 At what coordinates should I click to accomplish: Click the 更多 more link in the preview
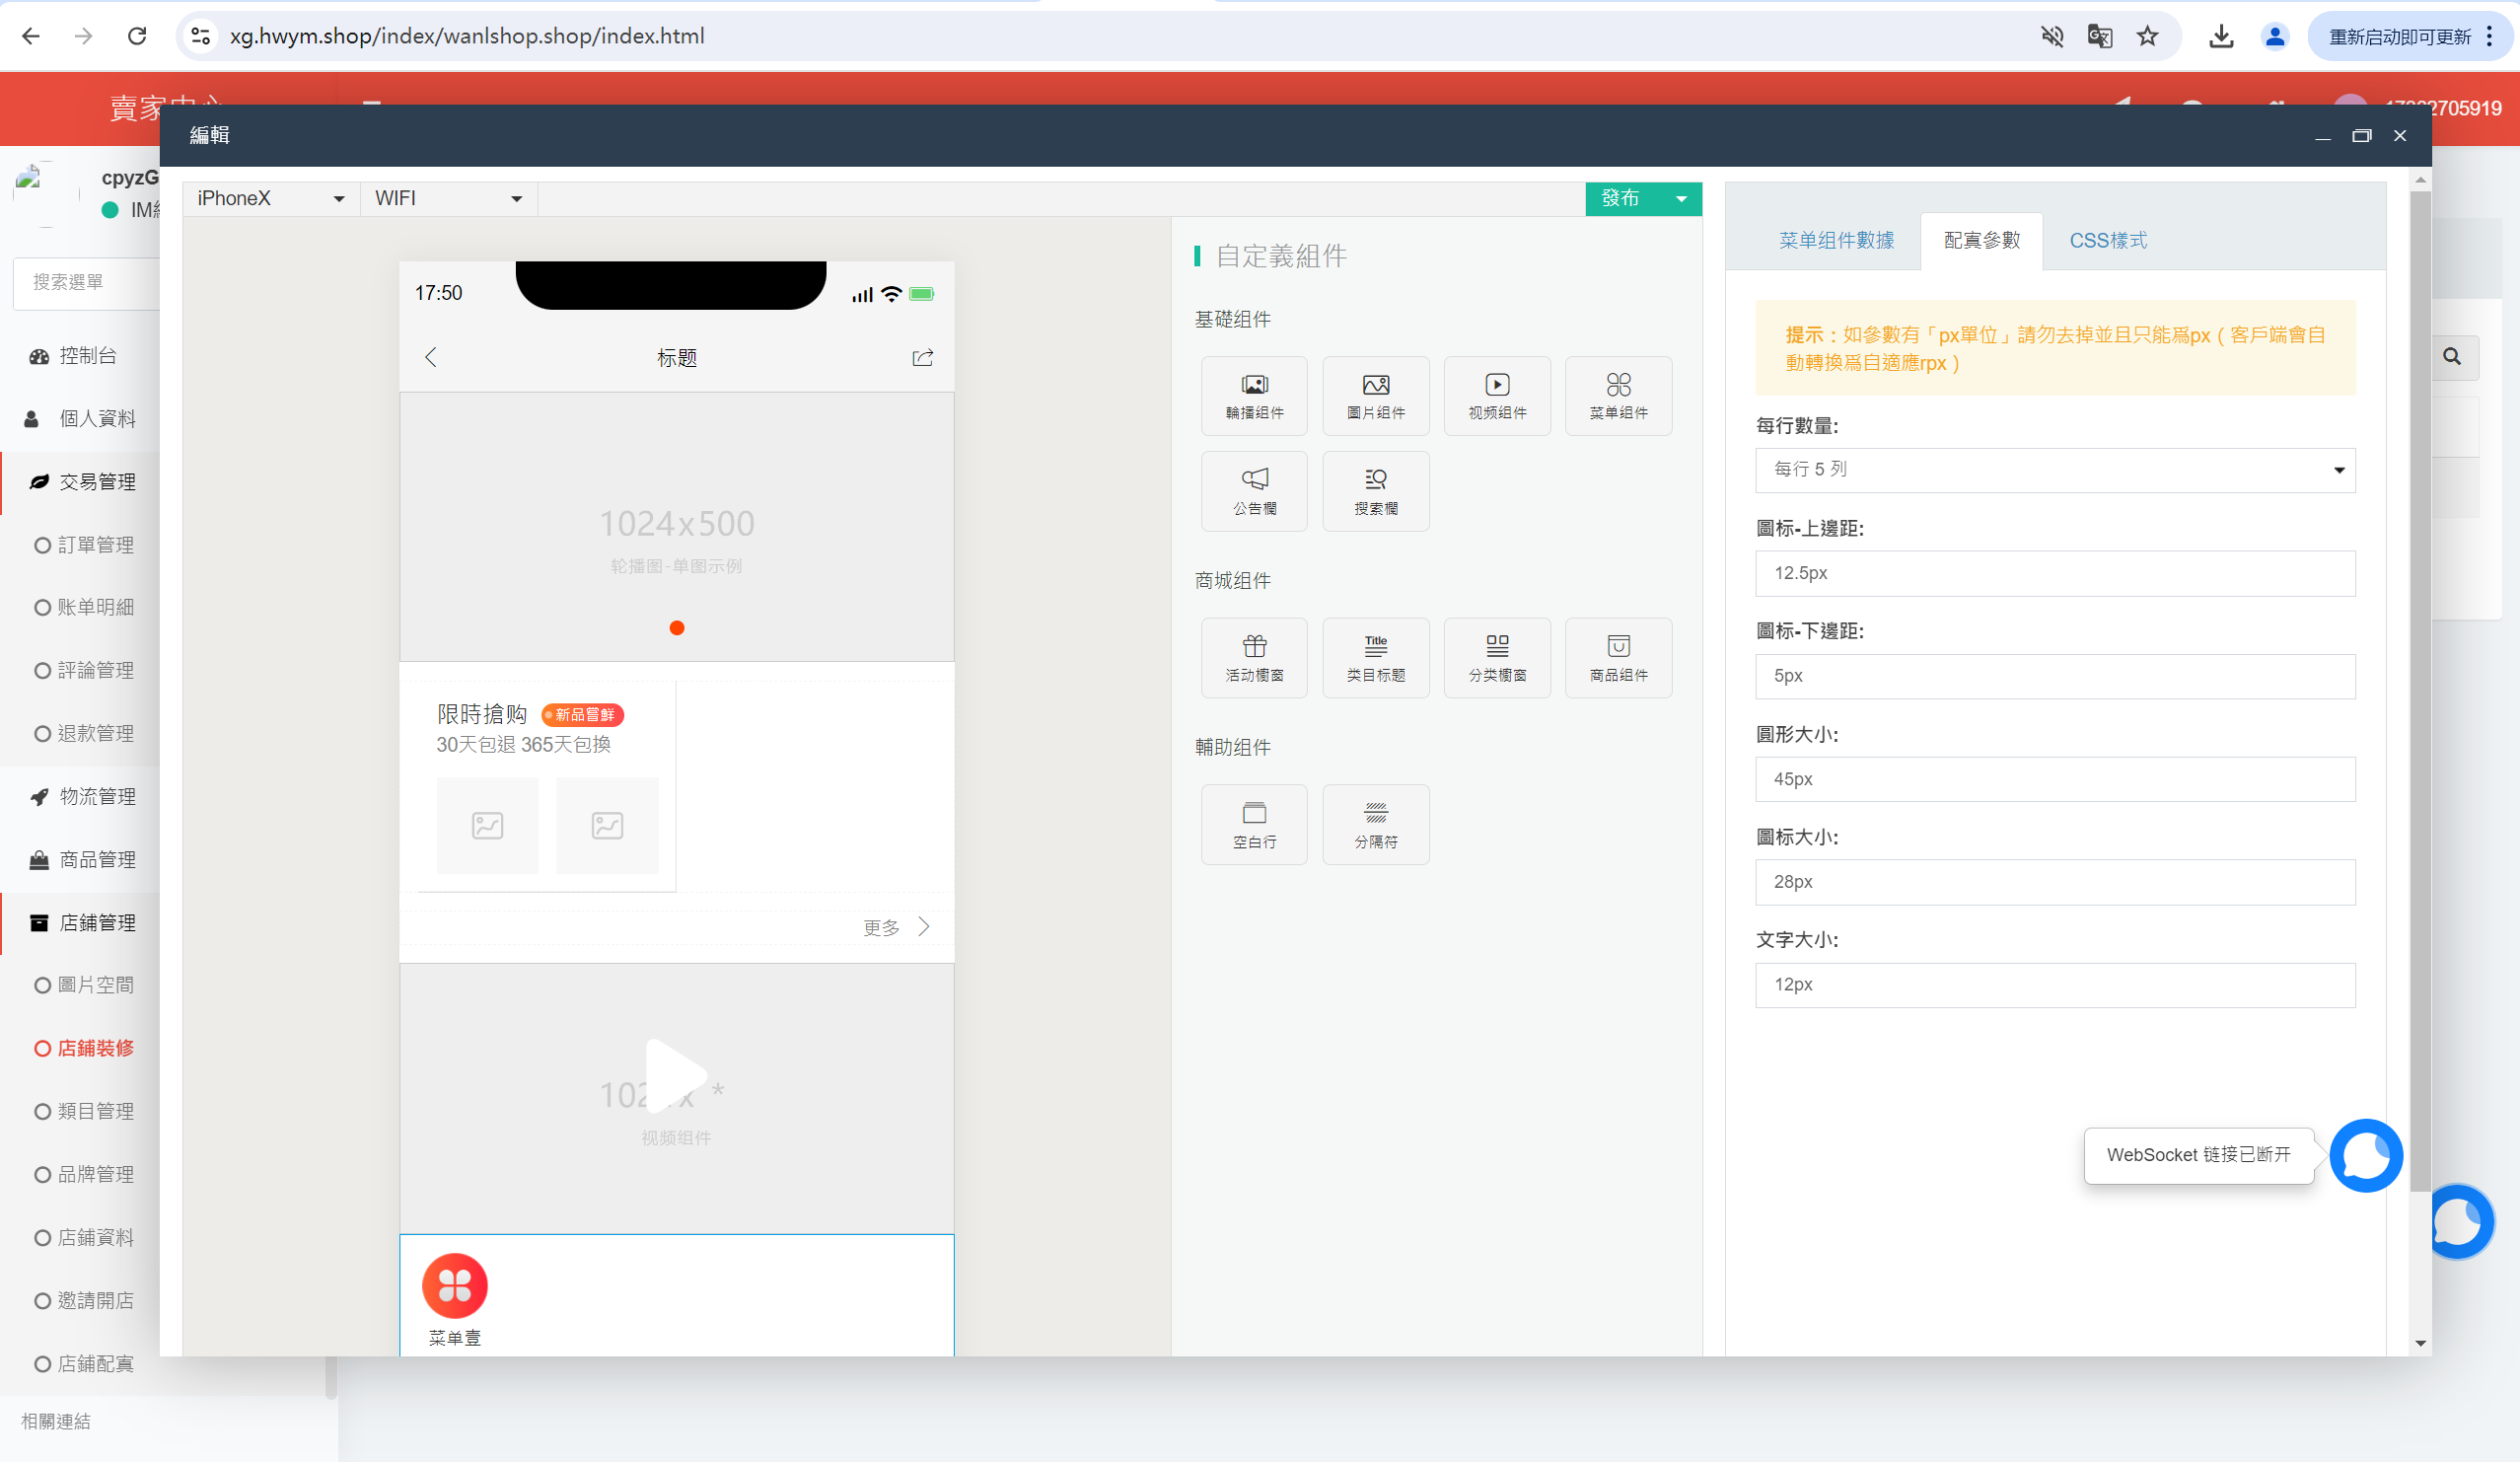click(x=880, y=926)
